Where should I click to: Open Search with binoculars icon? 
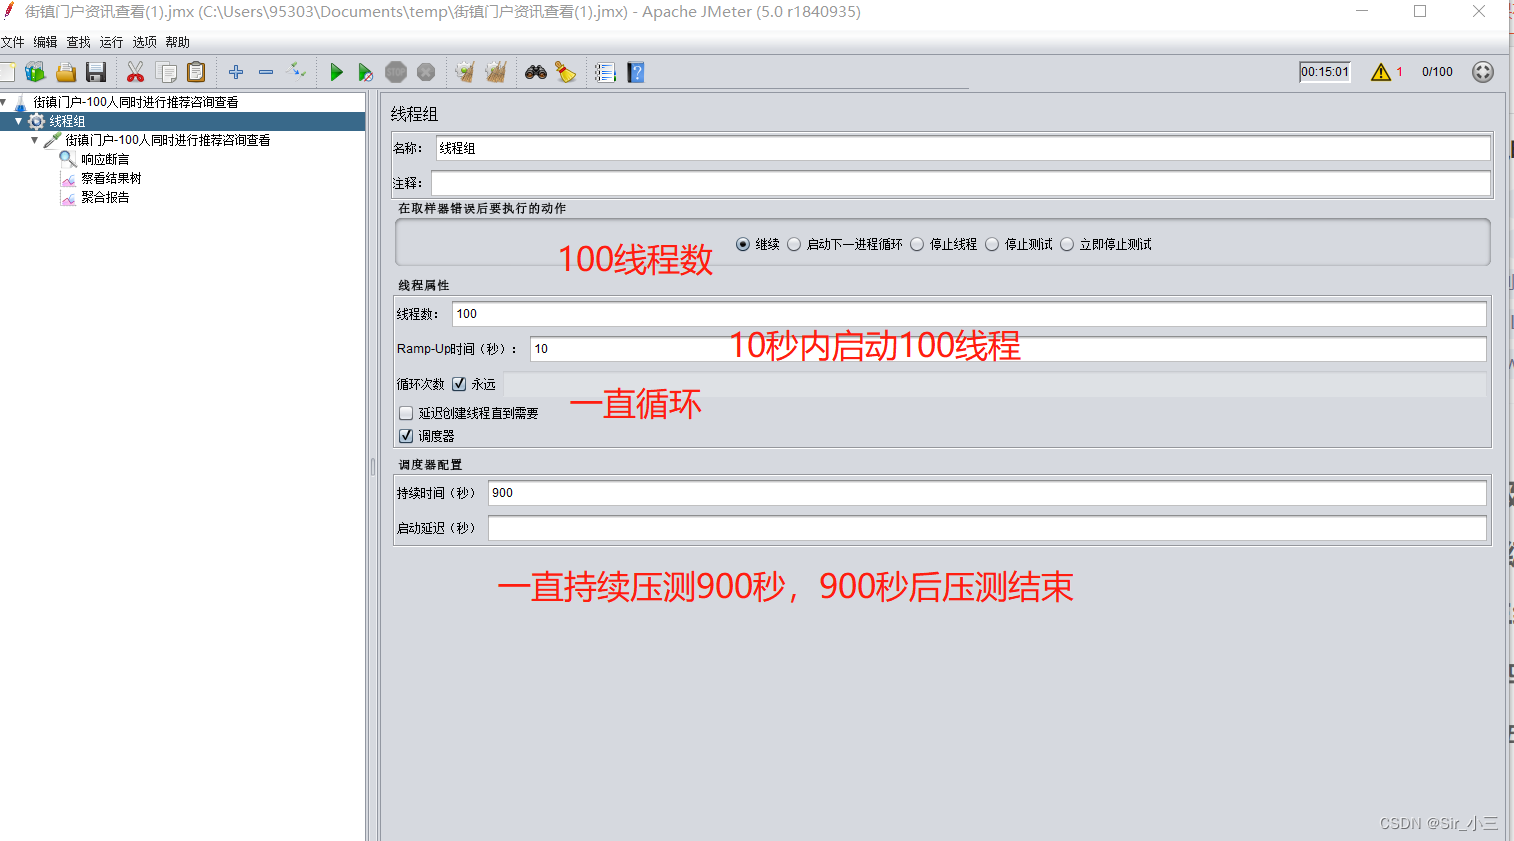click(536, 72)
